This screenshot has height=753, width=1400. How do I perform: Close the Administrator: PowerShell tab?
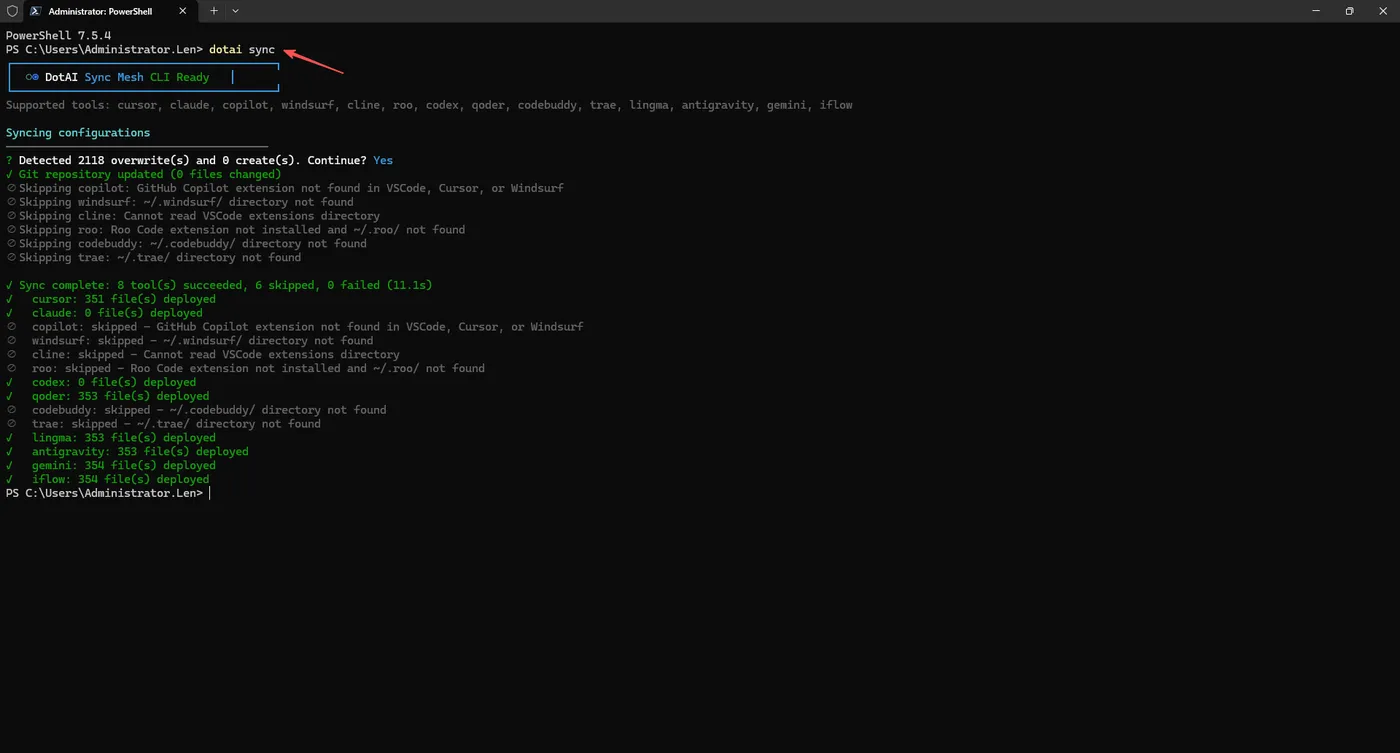182,11
